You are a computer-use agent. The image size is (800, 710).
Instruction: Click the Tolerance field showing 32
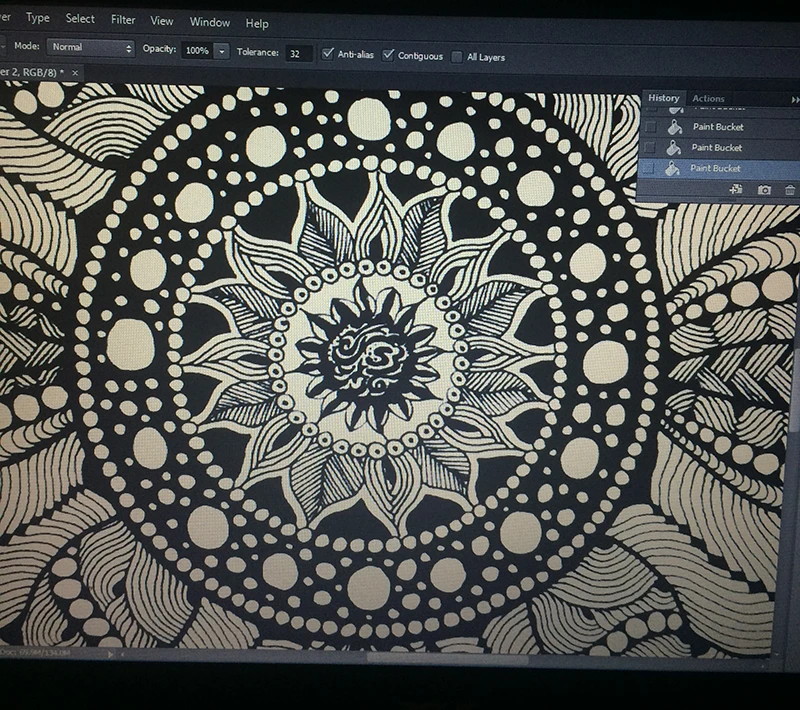click(x=298, y=53)
